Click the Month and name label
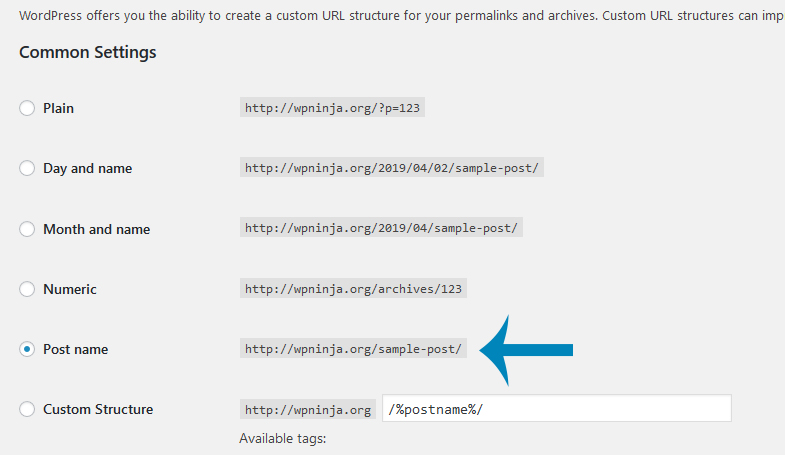 pyautogui.click(x=97, y=229)
